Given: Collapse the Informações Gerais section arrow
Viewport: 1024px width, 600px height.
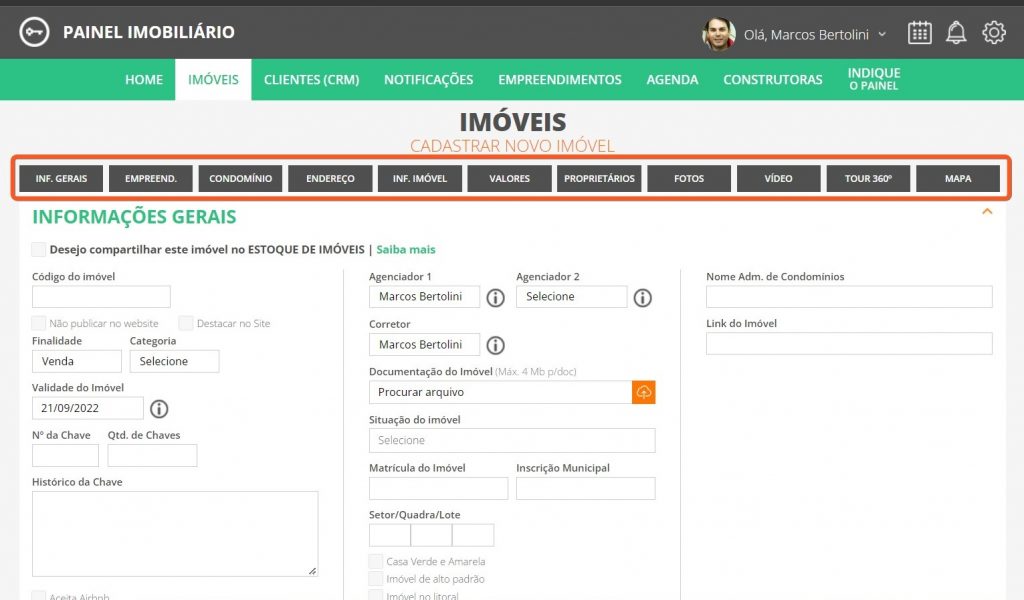Looking at the screenshot, I should click(x=987, y=212).
